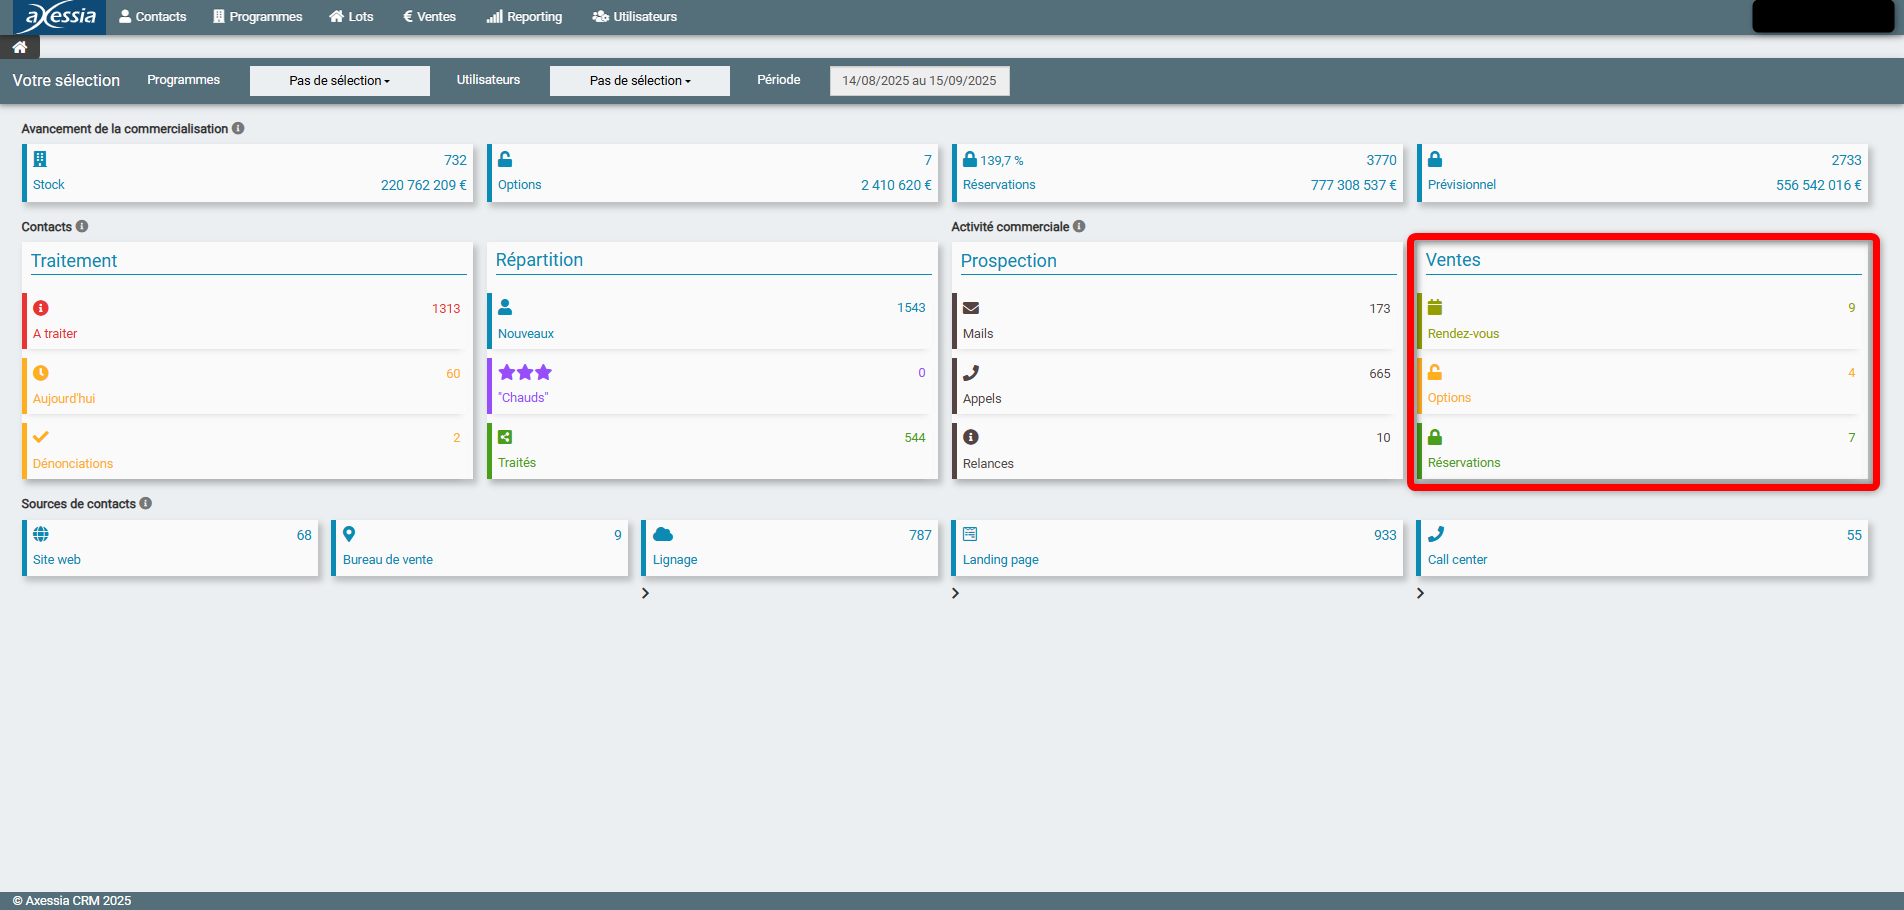The image size is (1904, 910).
Task: Open the Reporting menu in top navigation
Action: coord(525,17)
